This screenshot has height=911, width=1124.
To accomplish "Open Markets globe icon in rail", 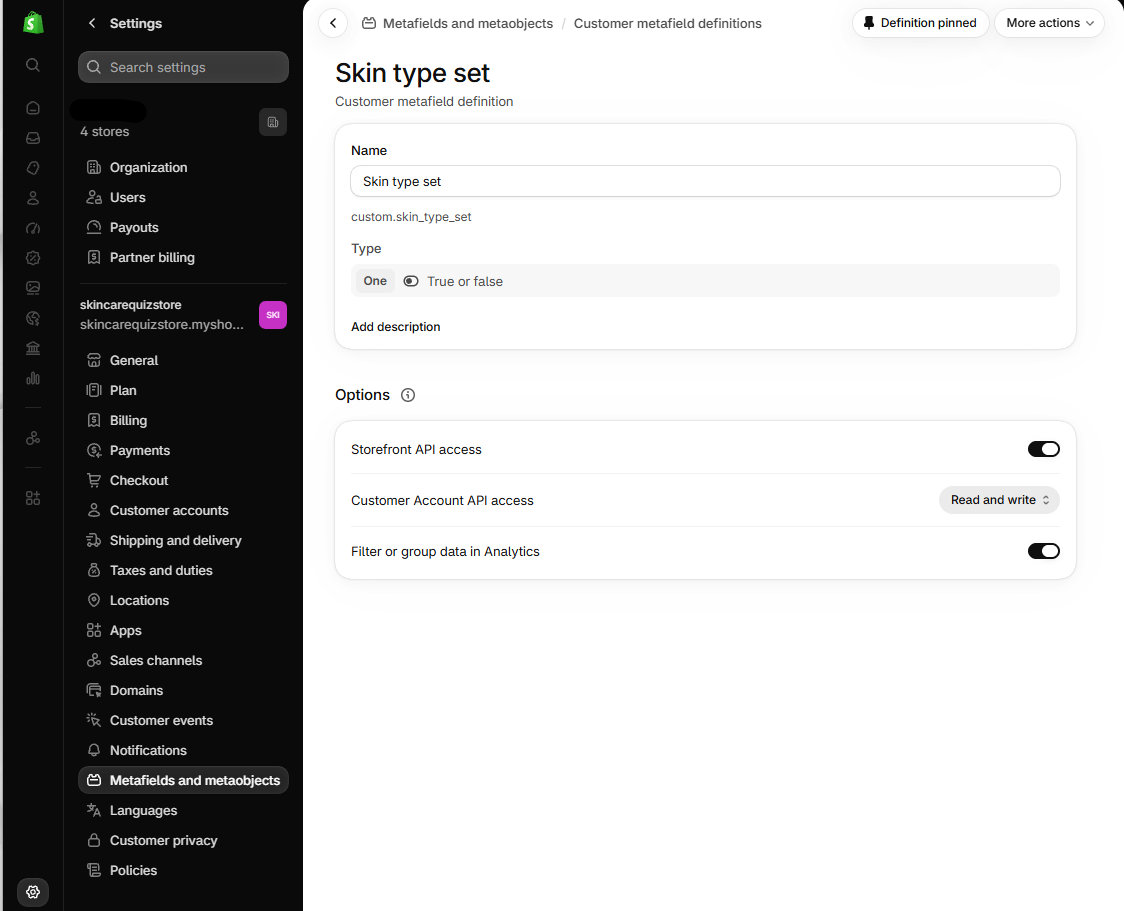I will [x=33, y=318].
